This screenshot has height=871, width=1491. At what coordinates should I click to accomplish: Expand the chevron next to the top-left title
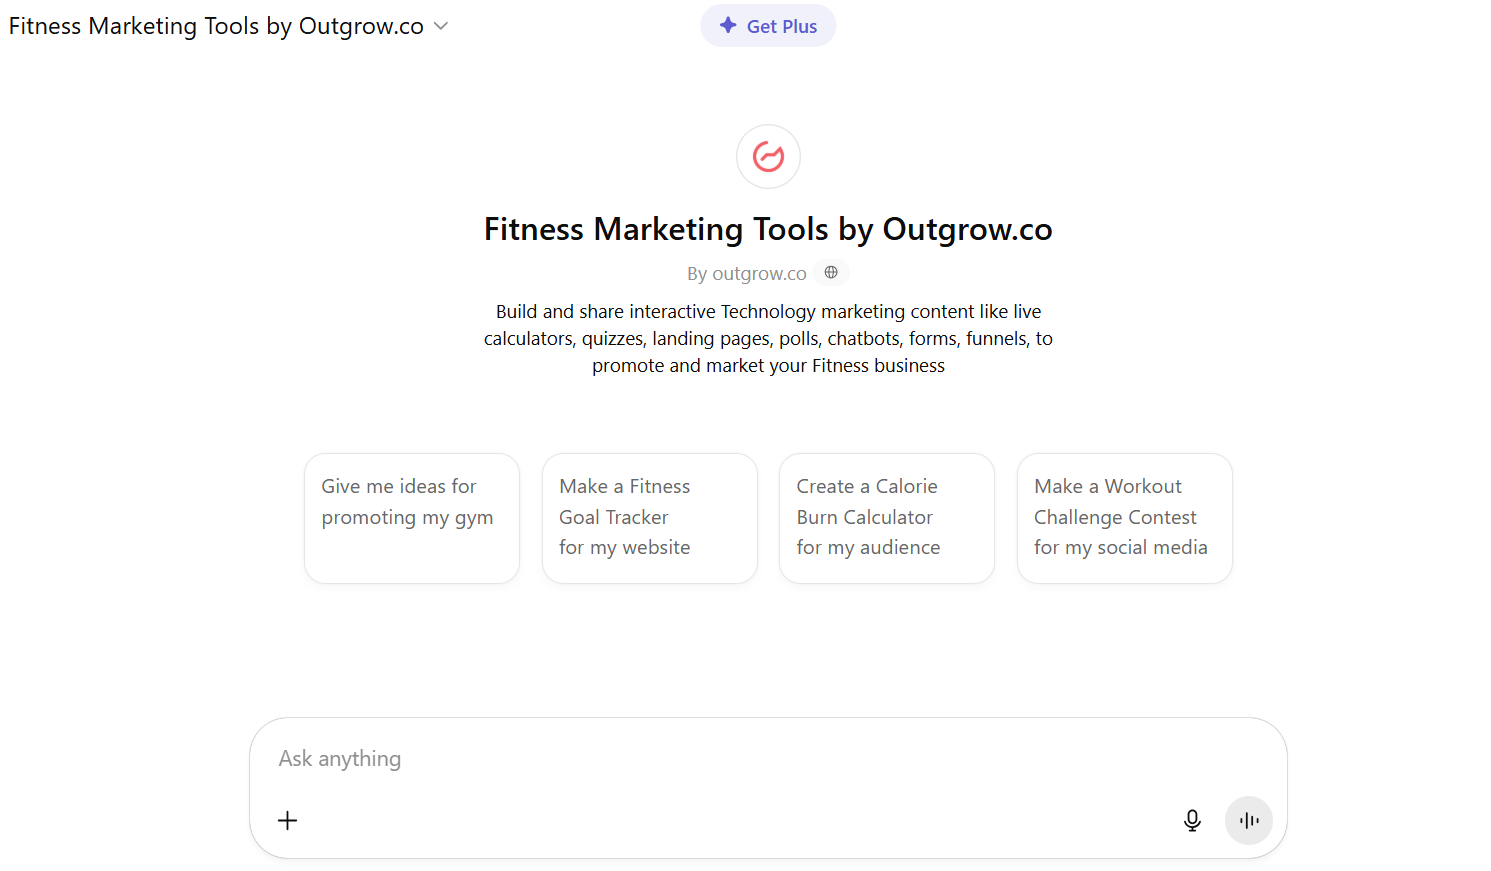click(441, 26)
